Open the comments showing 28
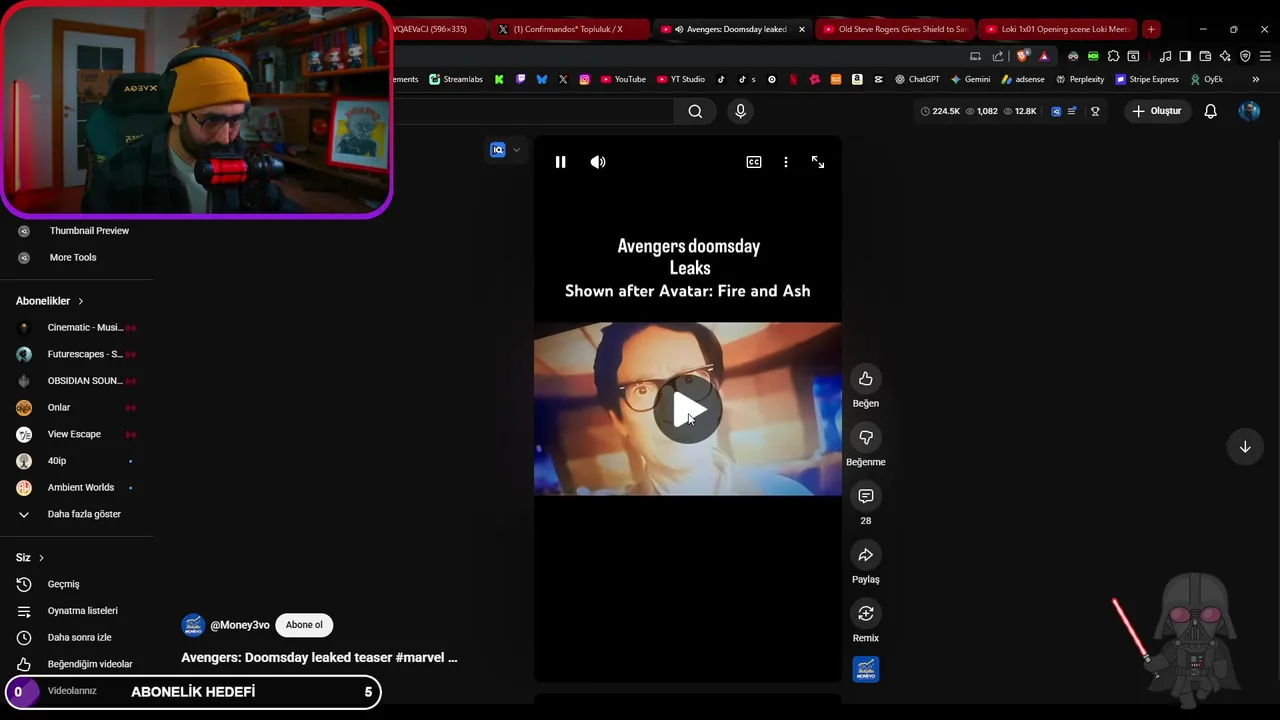Viewport: 1280px width, 720px height. click(x=866, y=496)
